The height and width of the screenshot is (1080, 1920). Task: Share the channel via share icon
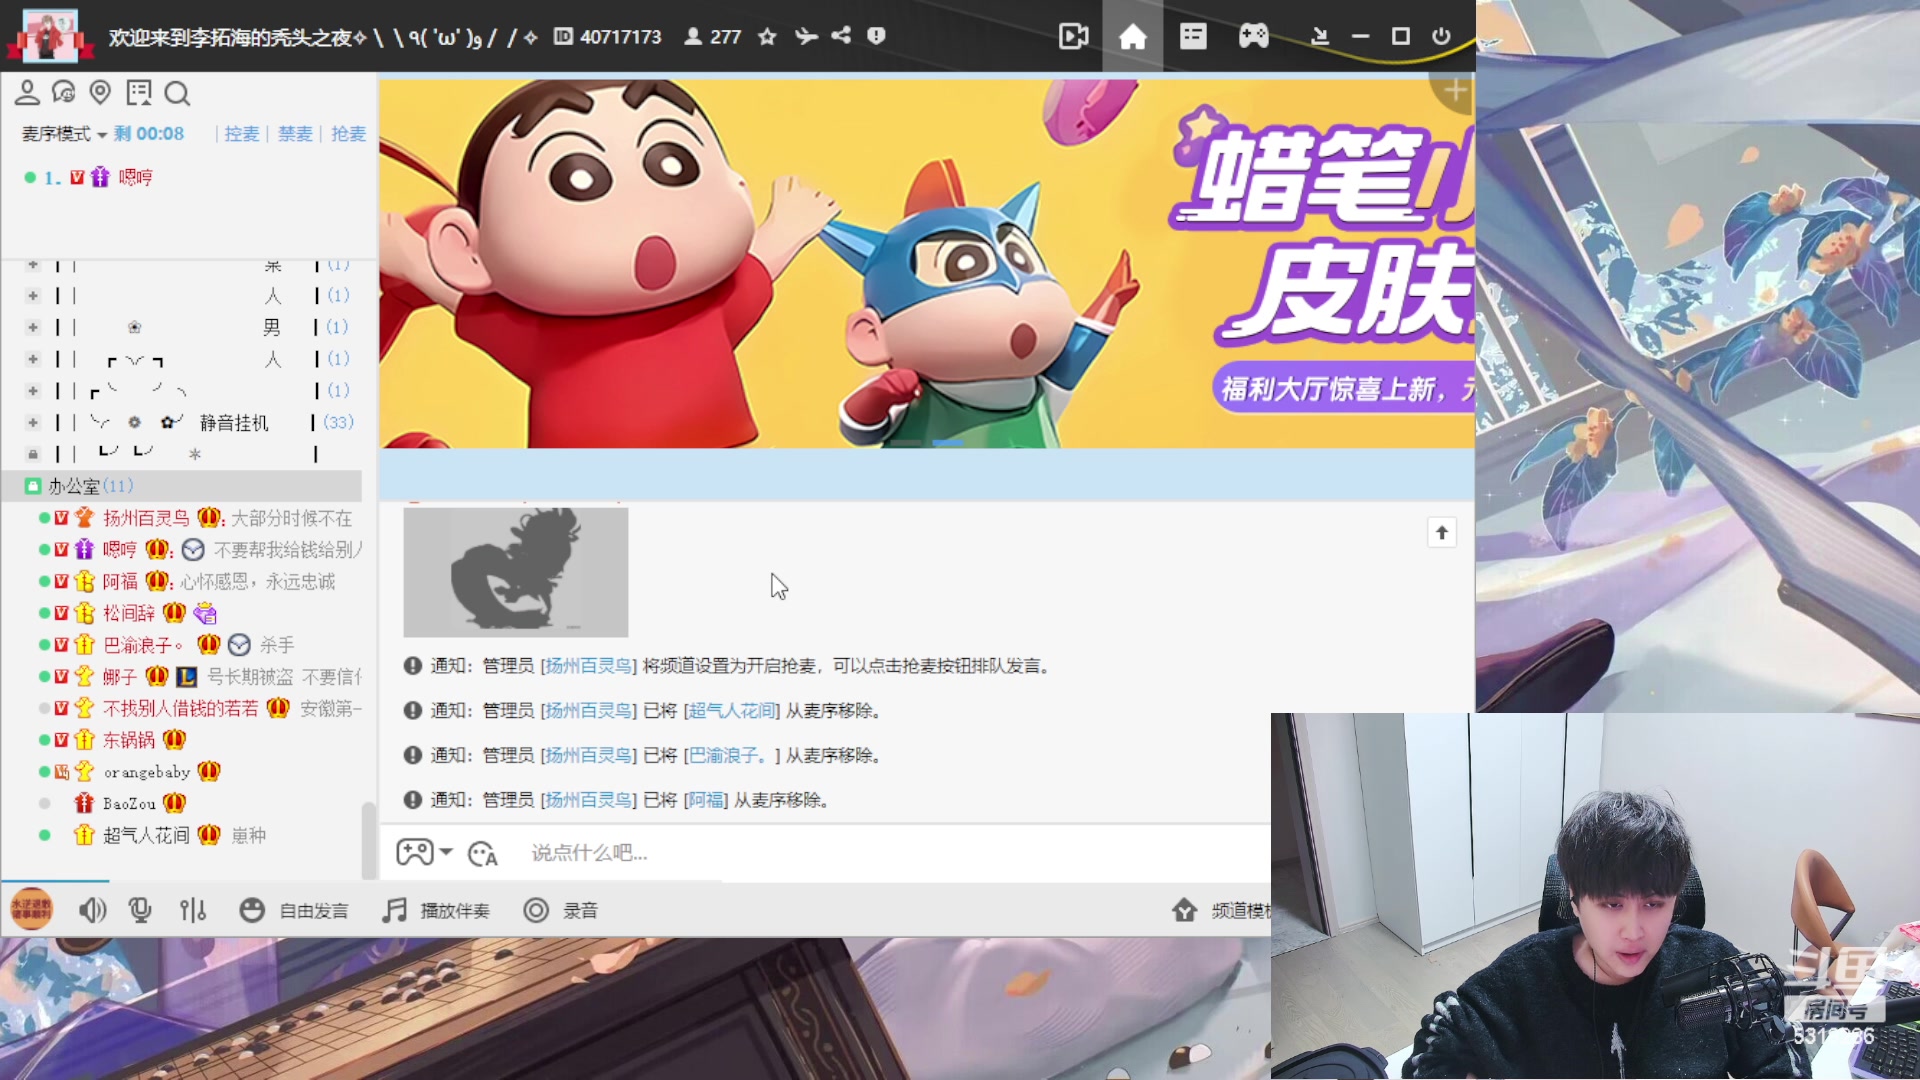point(841,36)
